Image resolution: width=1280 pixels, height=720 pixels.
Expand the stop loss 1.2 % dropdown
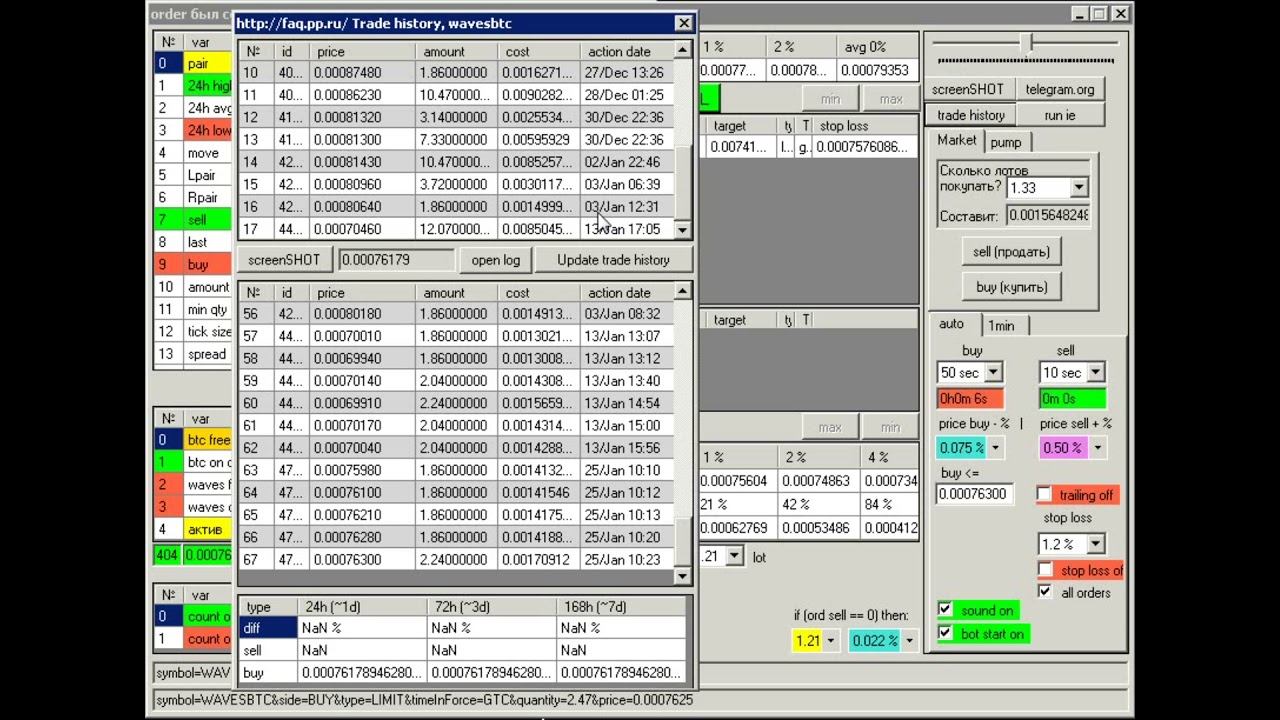coord(1096,545)
